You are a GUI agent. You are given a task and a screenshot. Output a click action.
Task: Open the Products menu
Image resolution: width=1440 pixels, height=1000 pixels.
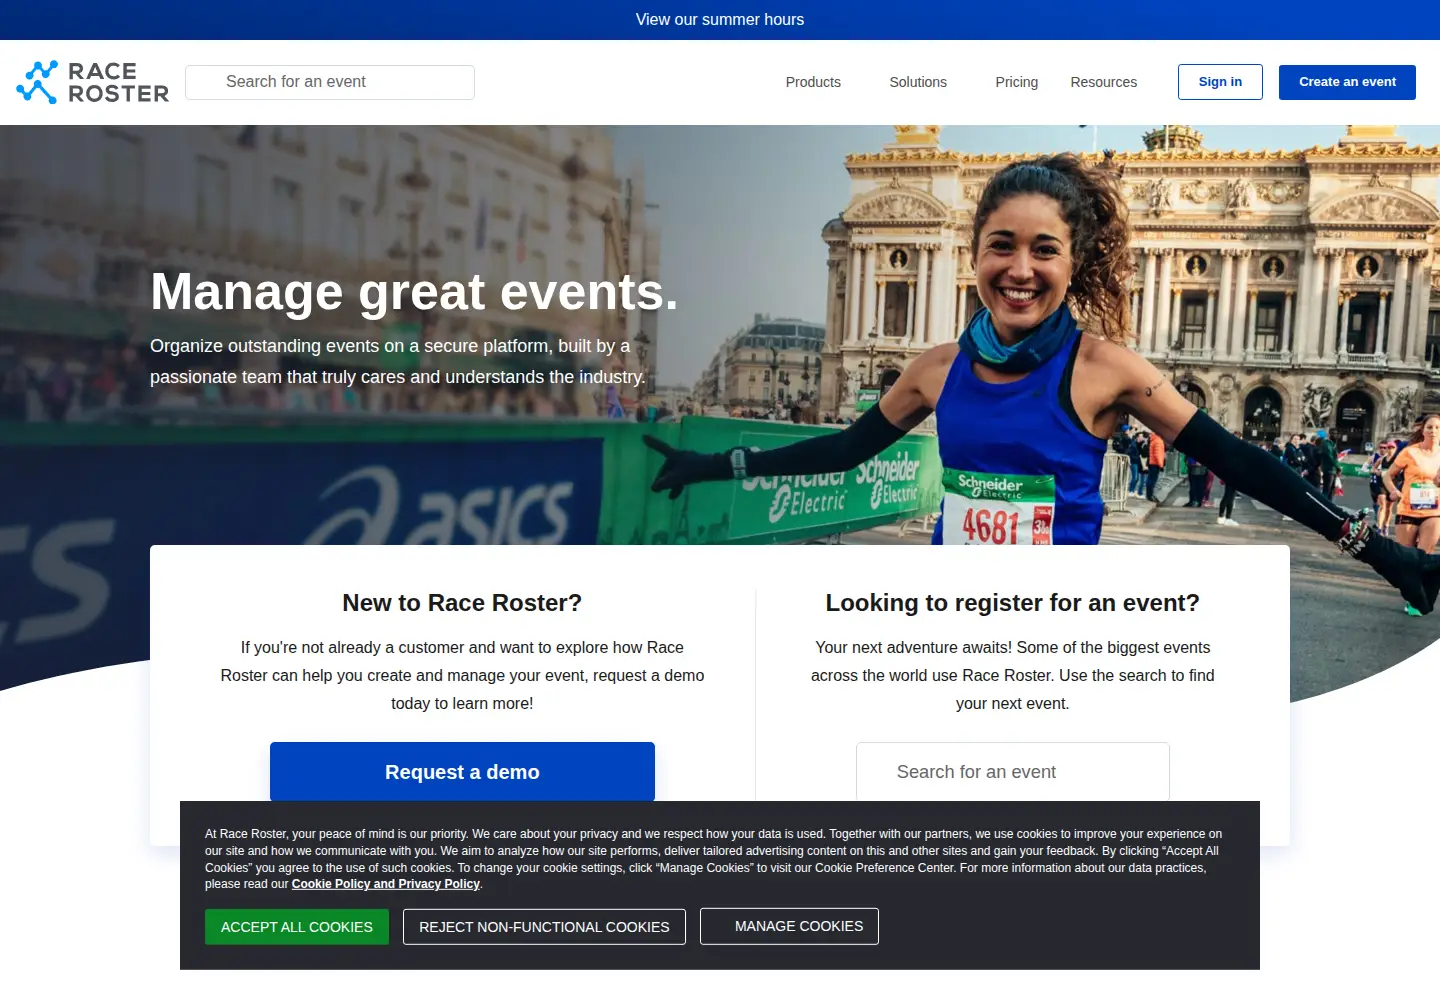pyautogui.click(x=813, y=82)
